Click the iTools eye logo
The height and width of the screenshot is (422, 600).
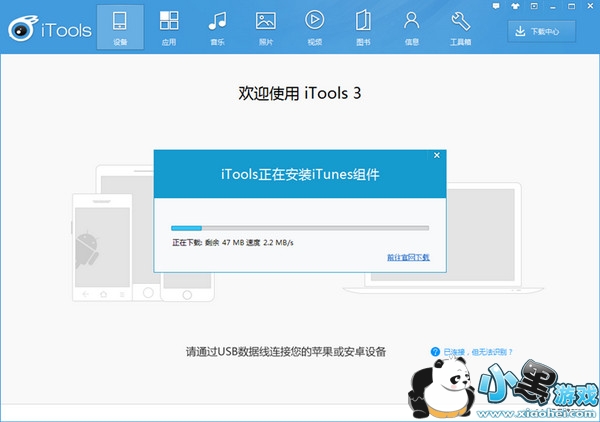pyautogui.click(x=23, y=28)
